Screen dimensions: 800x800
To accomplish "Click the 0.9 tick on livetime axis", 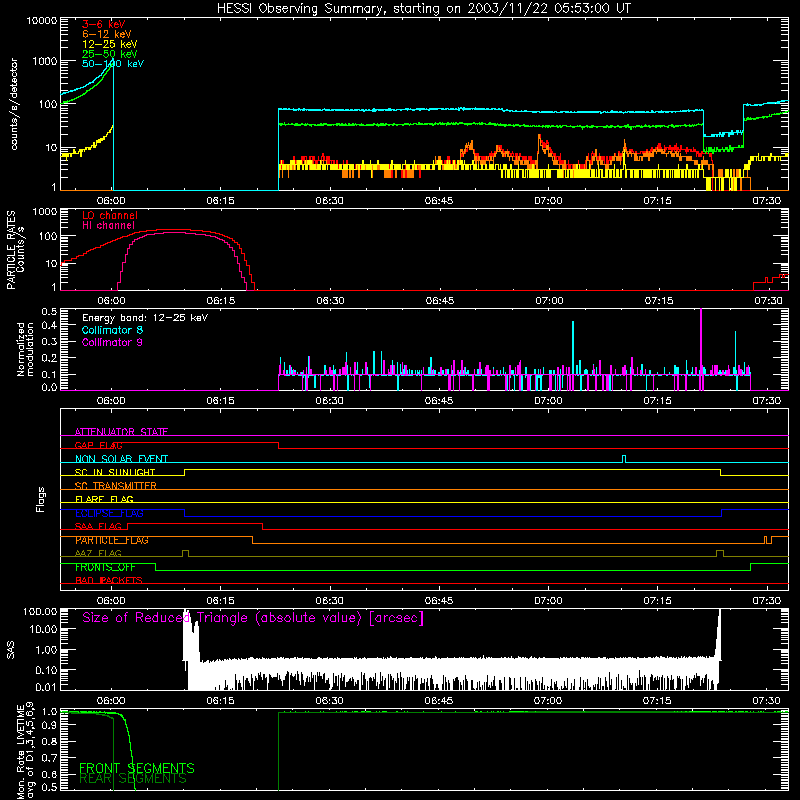I will 49,726.
